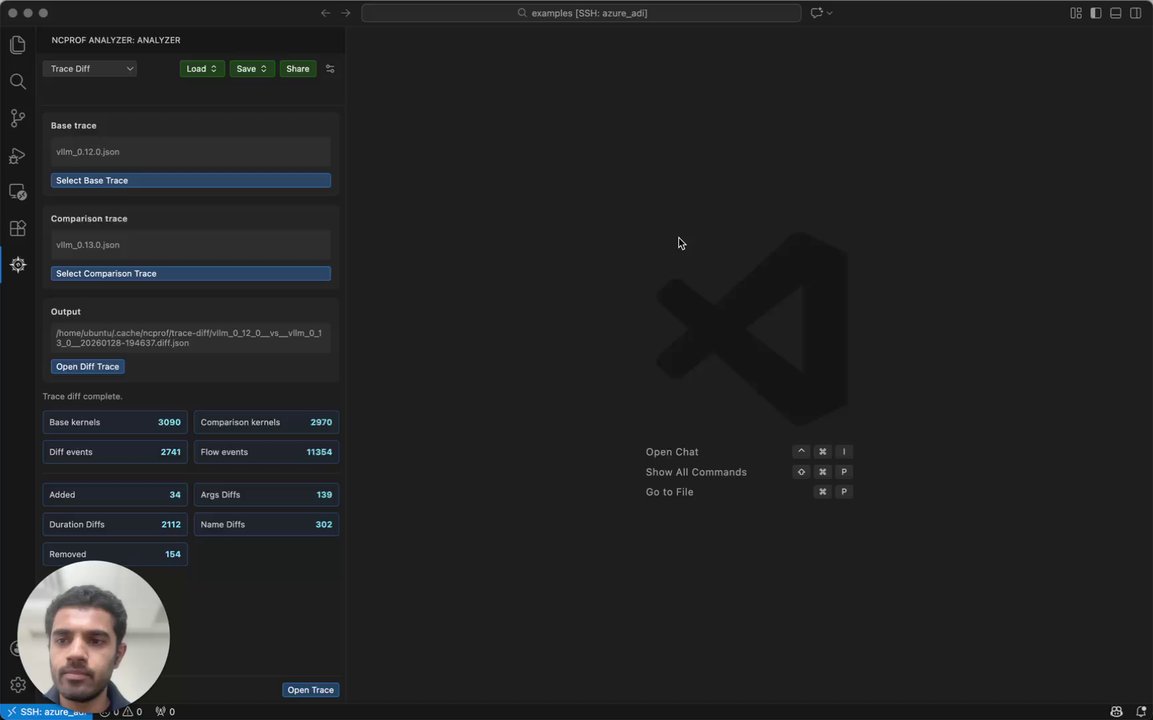Viewport: 1153px width, 720px height.
Task: Click the comparison trace field vllm_0.13.0.json
Action: [190, 245]
